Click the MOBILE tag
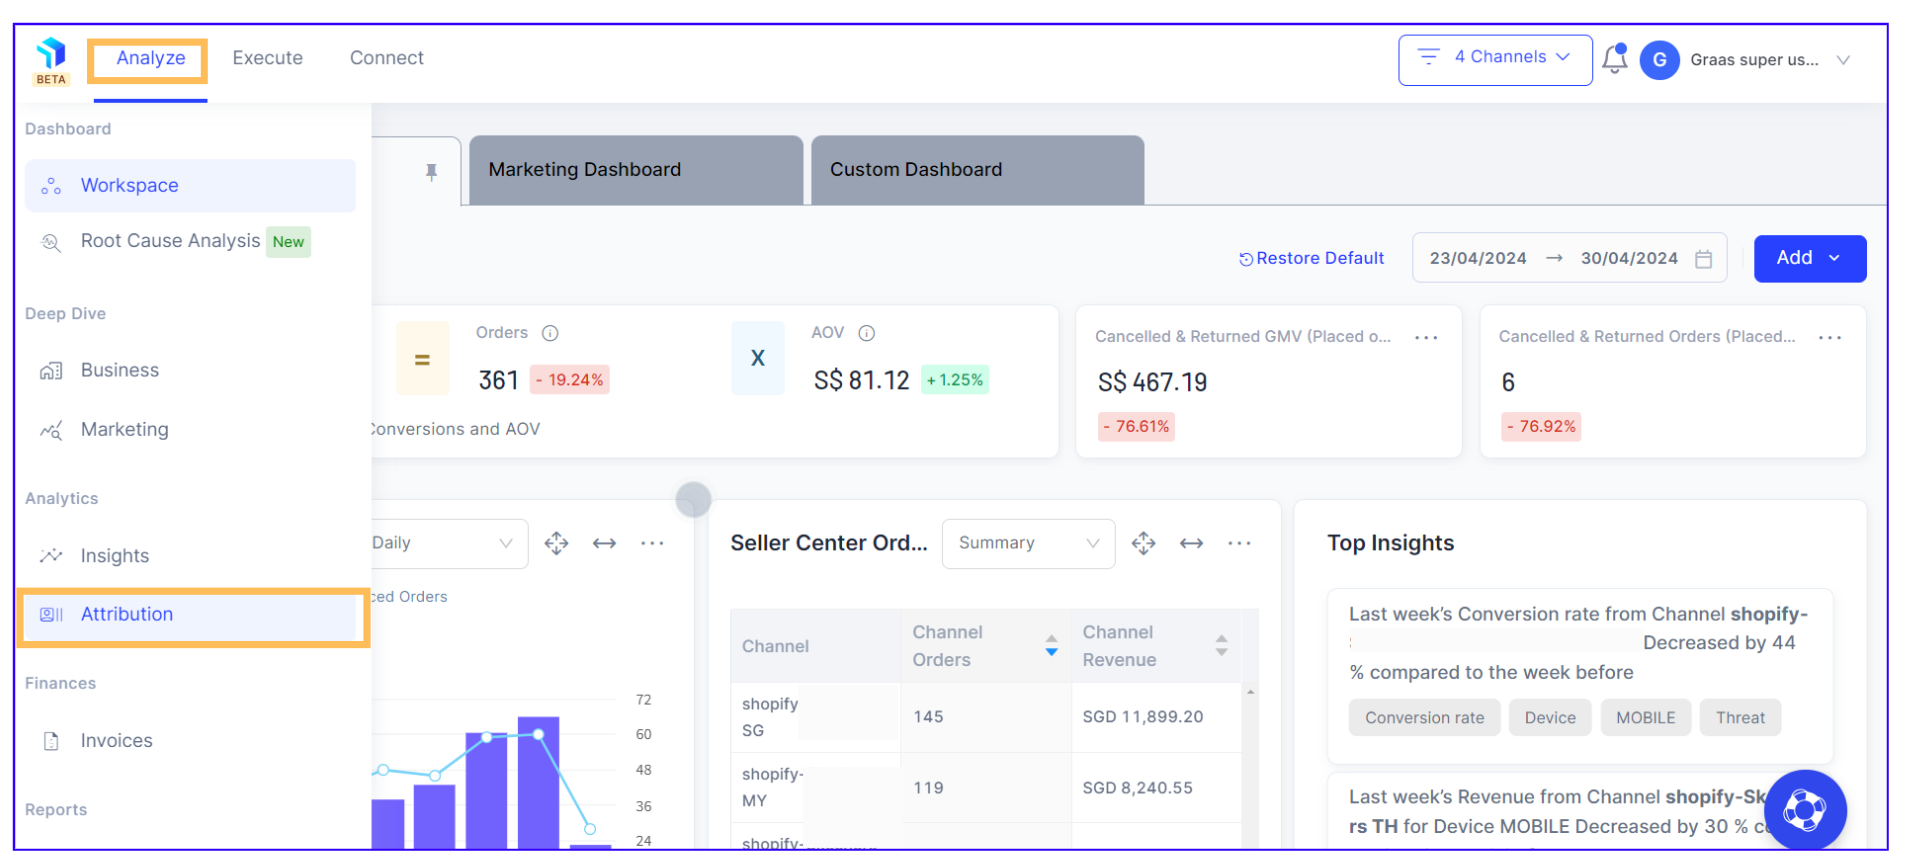1905x868 pixels. [1645, 718]
